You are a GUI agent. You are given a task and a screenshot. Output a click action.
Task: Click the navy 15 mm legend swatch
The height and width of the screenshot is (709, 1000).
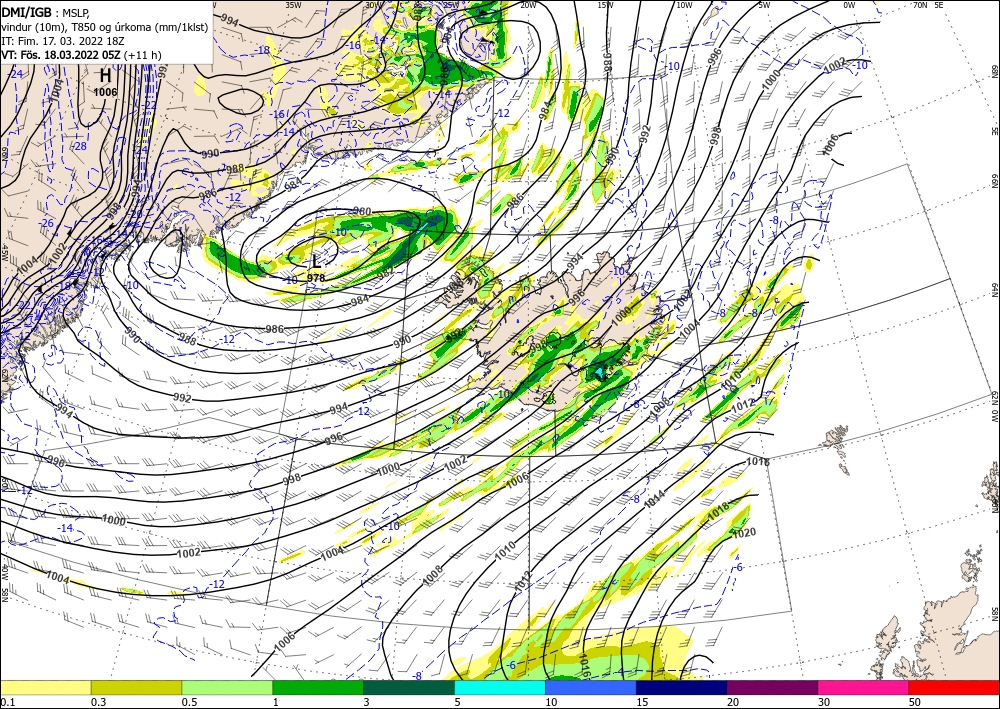pyautogui.click(x=682, y=687)
